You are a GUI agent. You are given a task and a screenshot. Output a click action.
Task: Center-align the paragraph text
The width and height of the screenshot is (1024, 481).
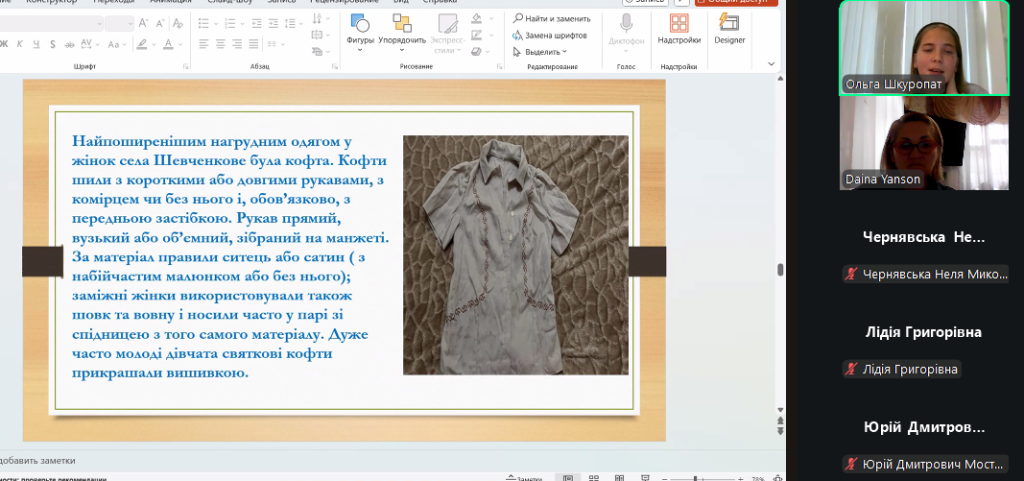coord(220,43)
